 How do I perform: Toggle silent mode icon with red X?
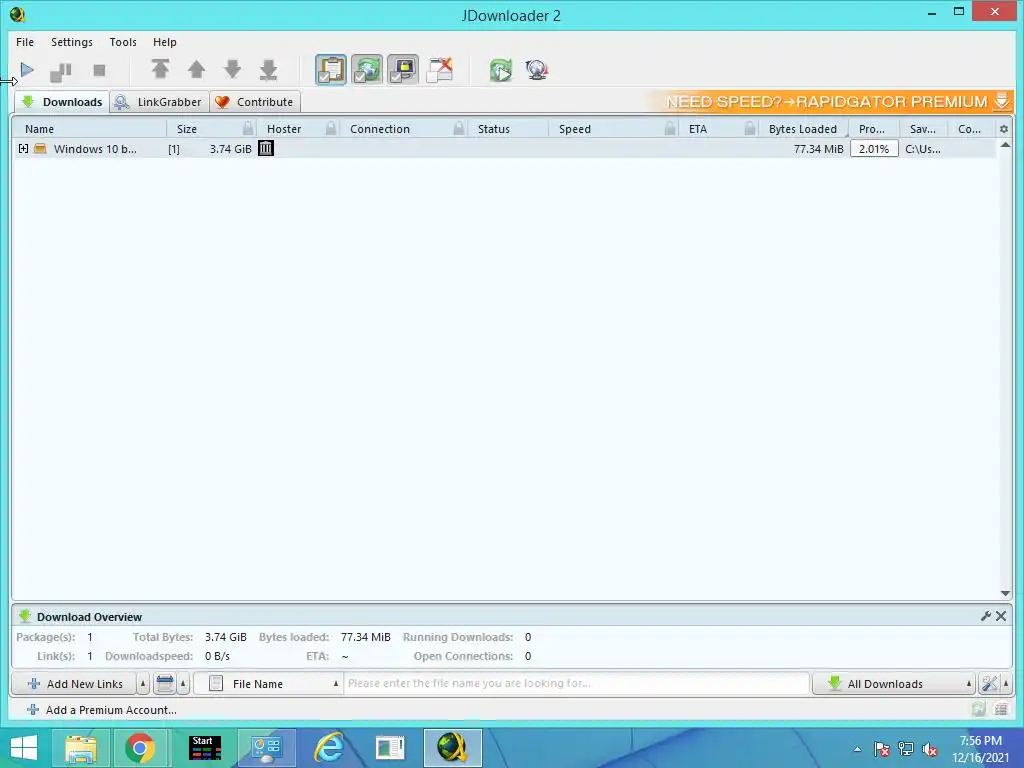[440, 70]
